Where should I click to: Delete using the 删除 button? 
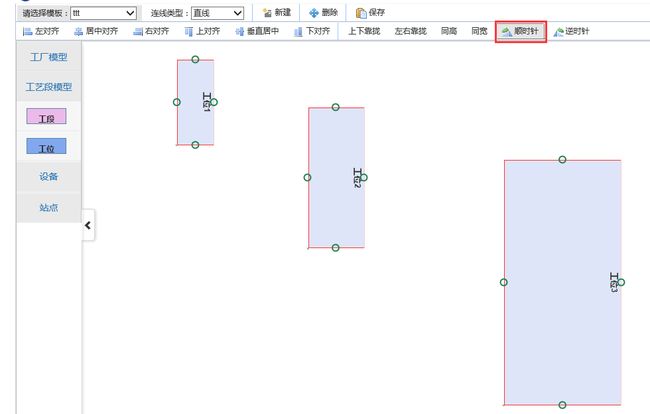point(324,13)
